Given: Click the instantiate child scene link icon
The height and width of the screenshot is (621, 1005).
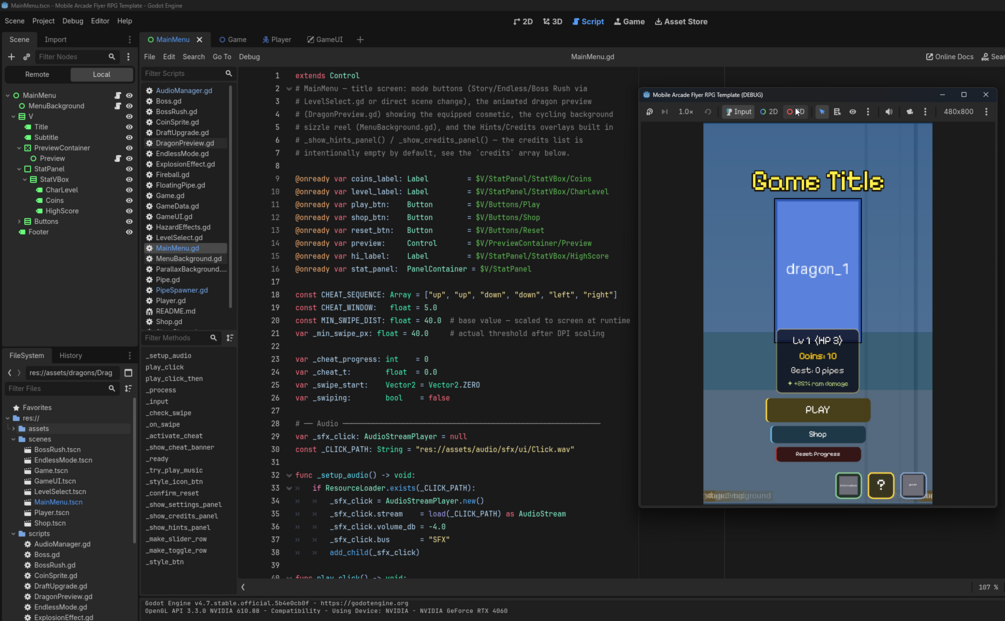Looking at the screenshot, I should tap(26, 57).
